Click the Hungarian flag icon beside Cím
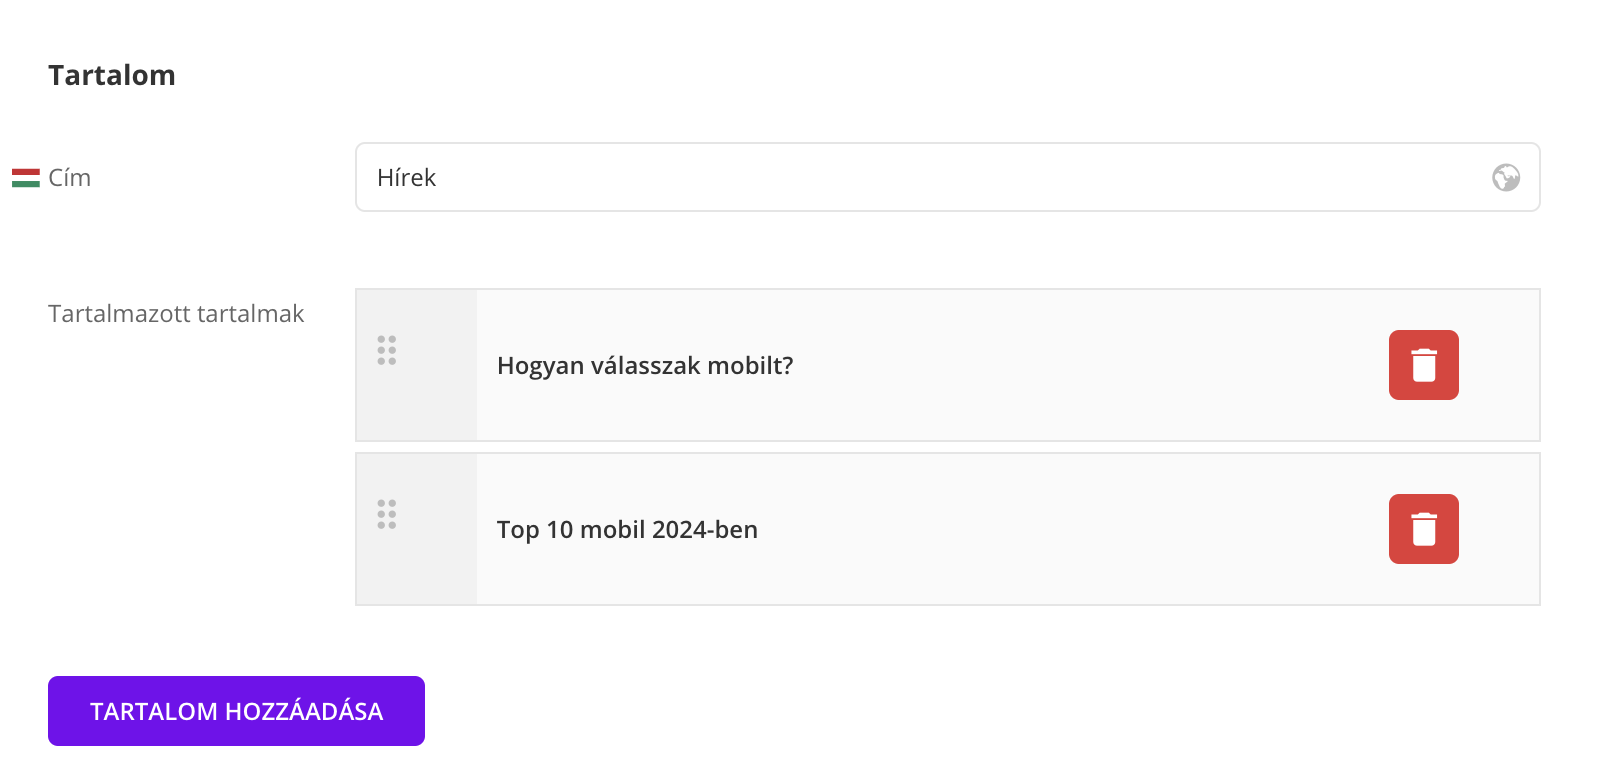The width and height of the screenshot is (1612, 772). pos(26,178)
